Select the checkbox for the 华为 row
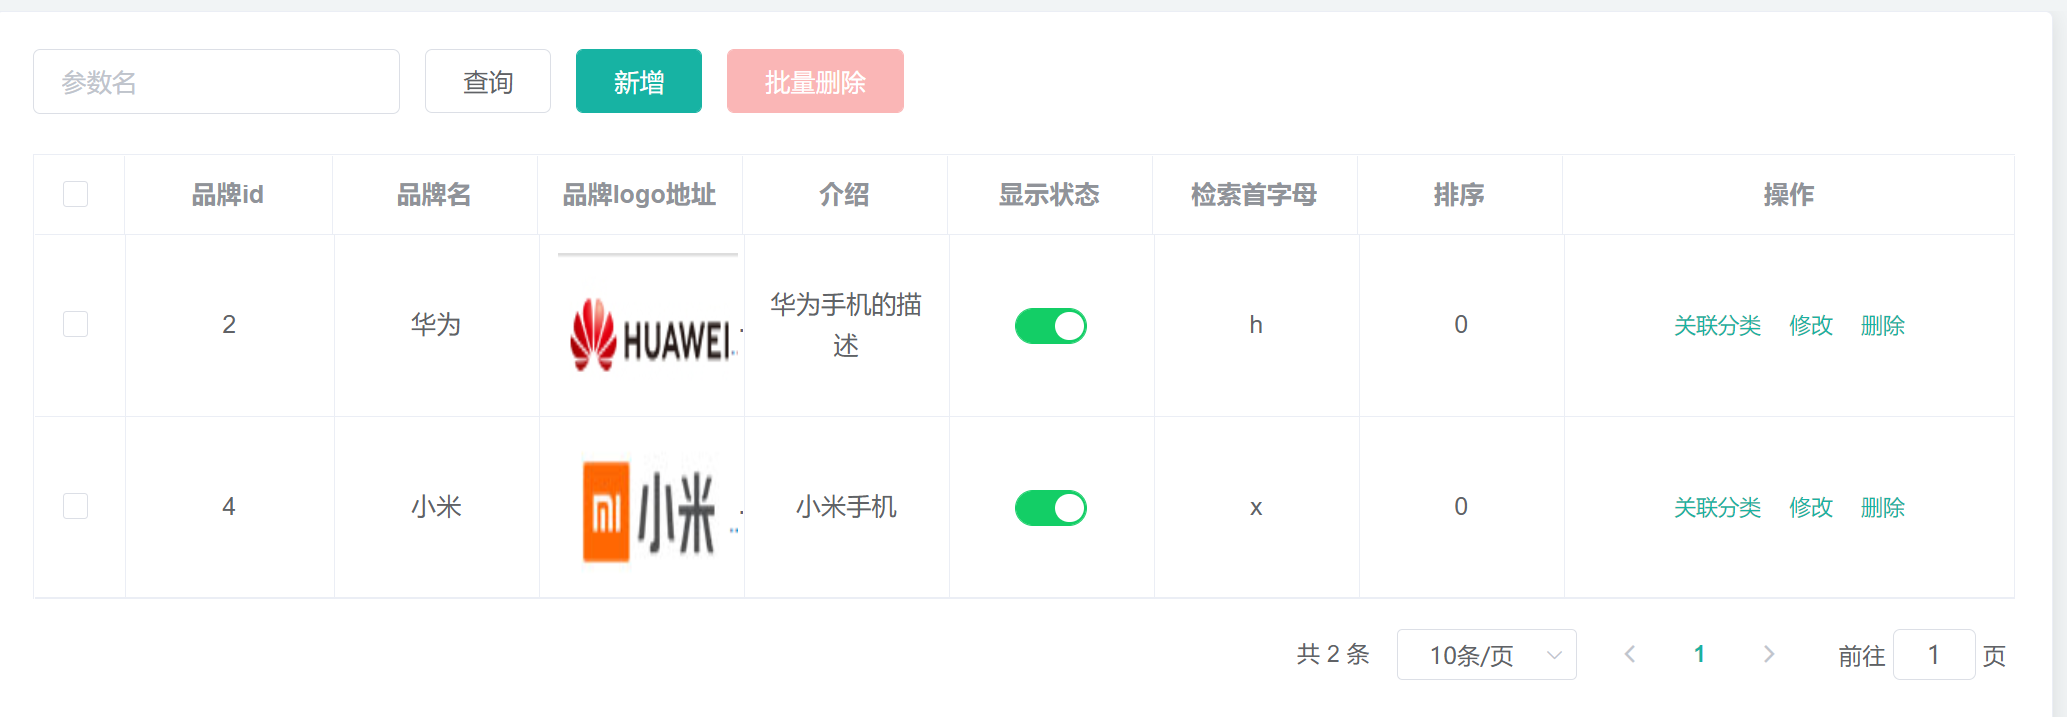The image size is (2067, 717). 76,324
